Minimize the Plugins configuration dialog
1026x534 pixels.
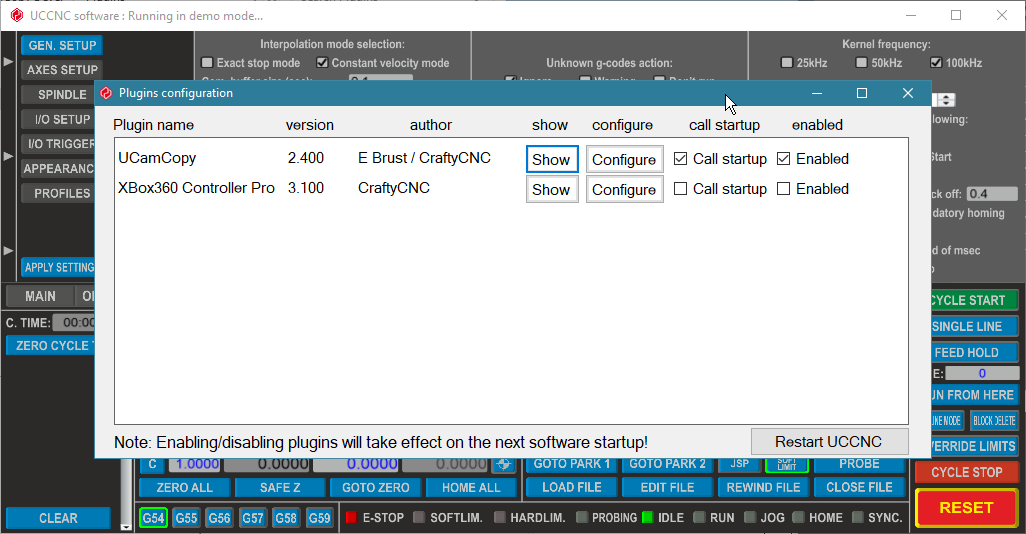pos(817,93)
